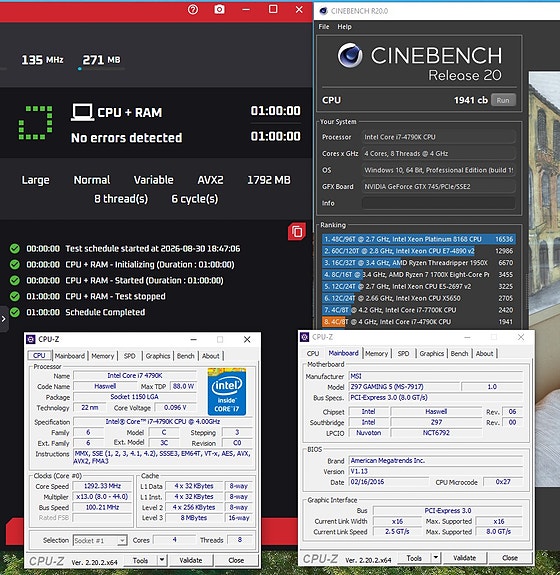Open the Help menu in Cinebench
This screenshot has height=575, width=560.
pos(344,27)
